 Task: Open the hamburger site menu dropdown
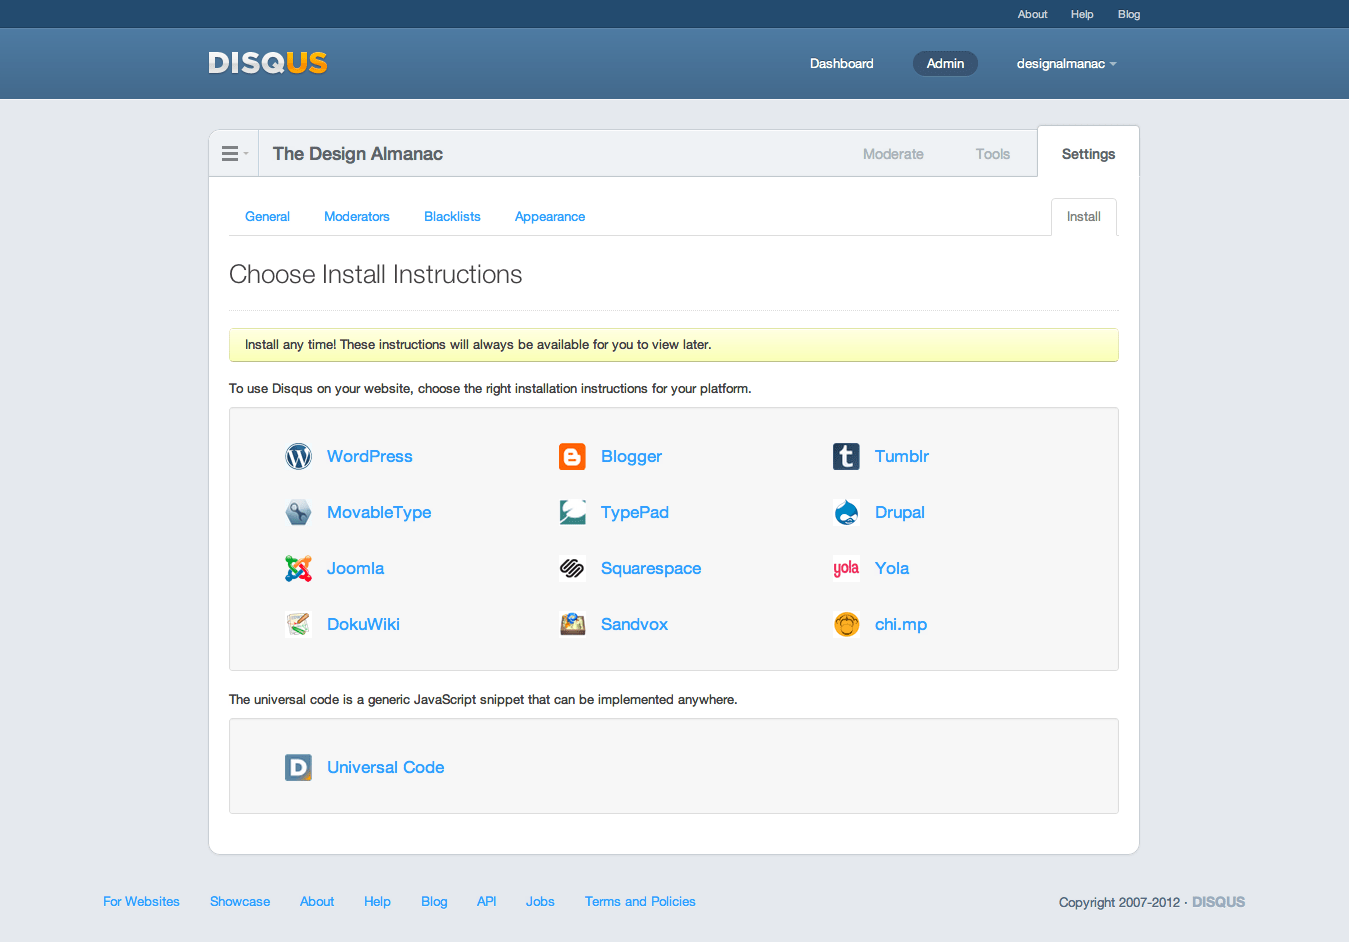234,154
